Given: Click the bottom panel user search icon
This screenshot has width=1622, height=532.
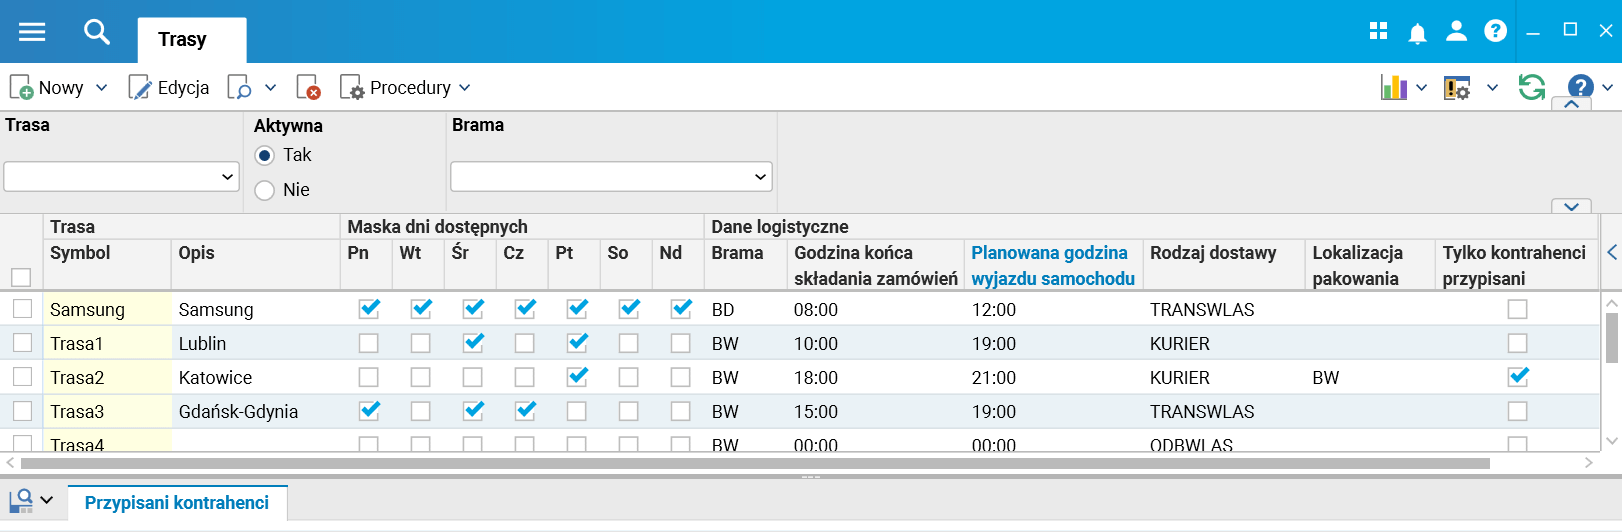Looking at the screenshot, I should point(21,500).
